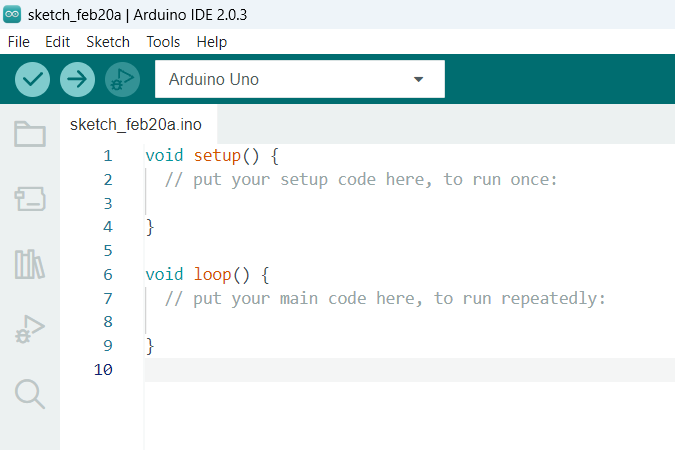
Task: Open the Debug panel in sidebar
Action: (x=30, y=329)
